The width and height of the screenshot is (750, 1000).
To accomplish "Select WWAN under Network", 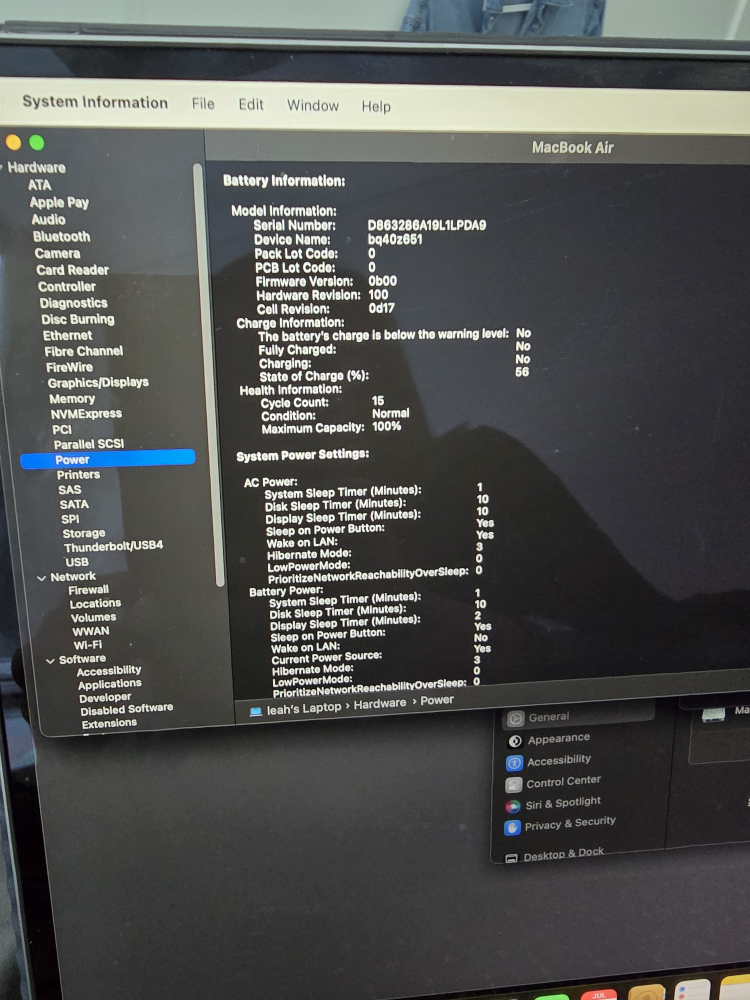I will coord(91,631).
